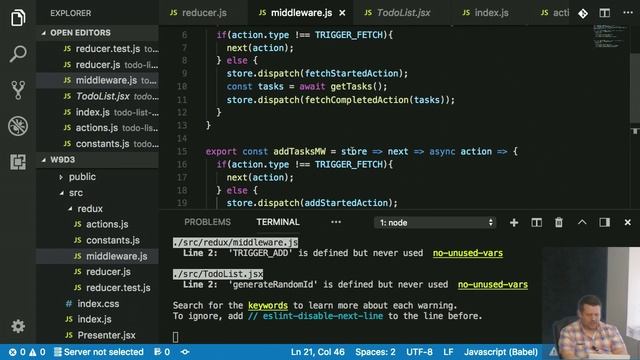Viewport: 640px width, 360px height.
Task: Open index.css in file tree
Action: click(x=97, y=304)
